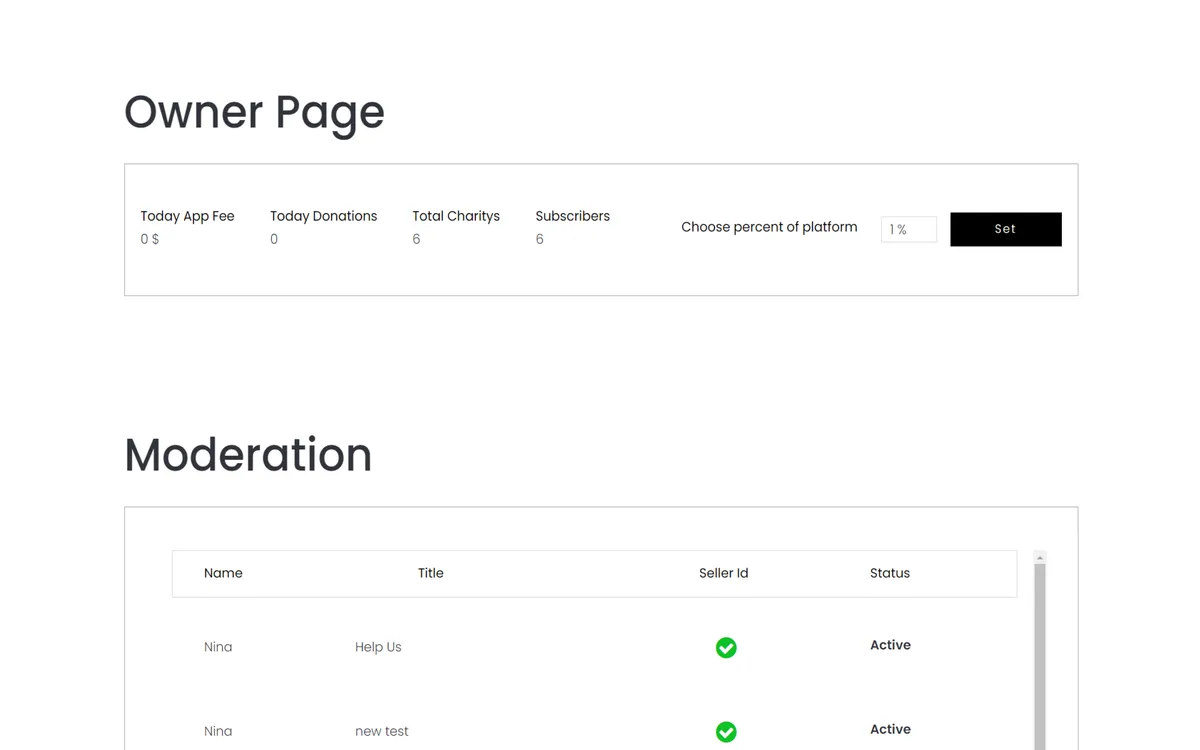The image size is (1200, 750).
Task: Click 'Nina' in the new test row
Action: pos(218,731)
